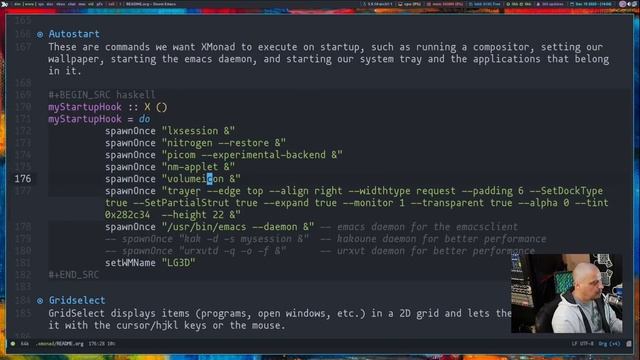Click the spawnOnce "nm-applet &" line
The image size is (640, 360).
(170, 167)
